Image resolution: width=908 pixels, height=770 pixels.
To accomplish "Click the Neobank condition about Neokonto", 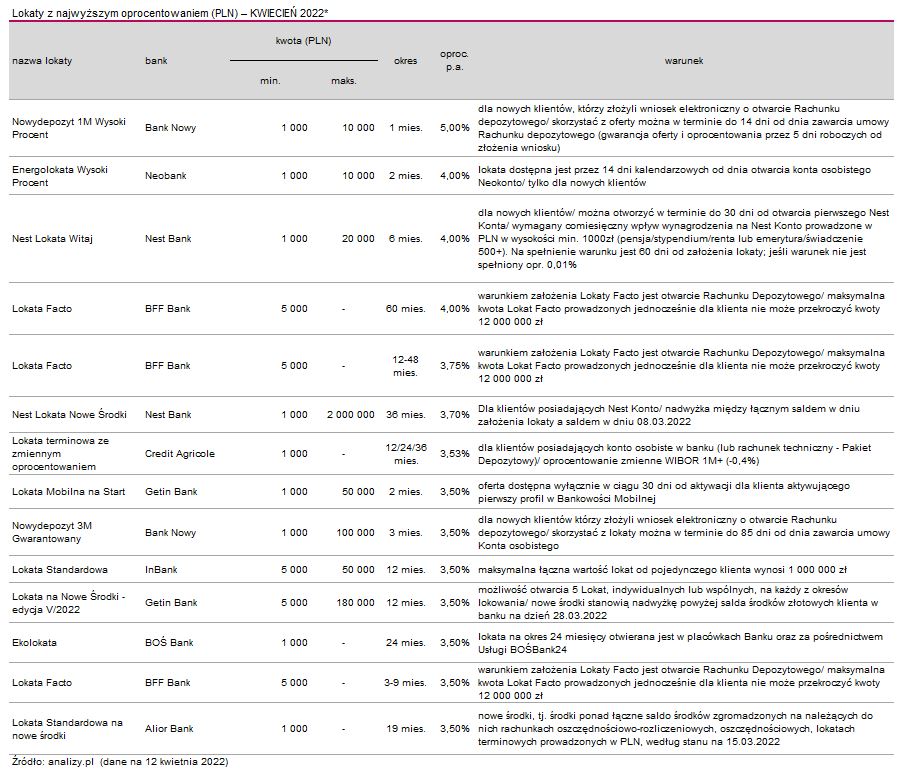I will click(x=675, y=176).
